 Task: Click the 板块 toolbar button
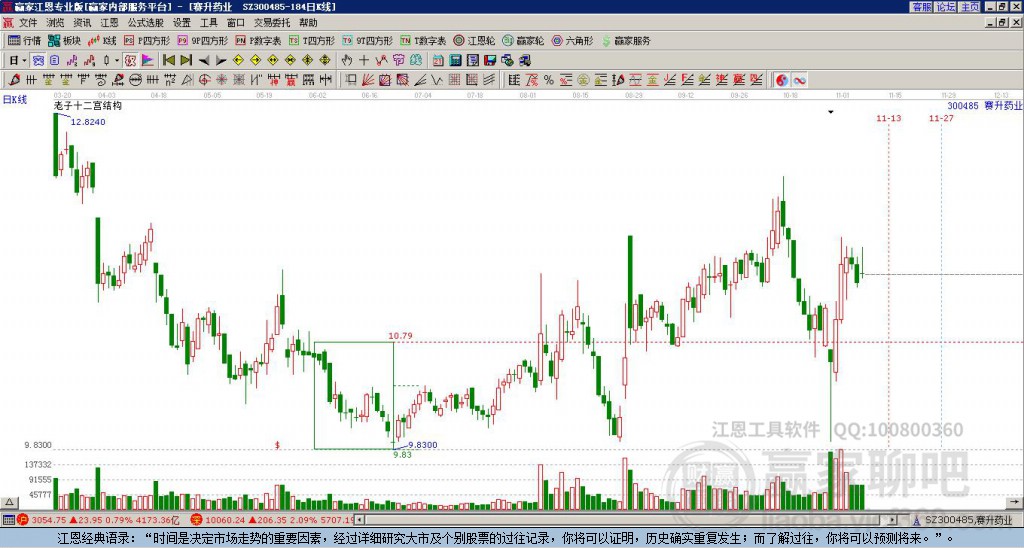pyautogui.click(x=65, y=40)
